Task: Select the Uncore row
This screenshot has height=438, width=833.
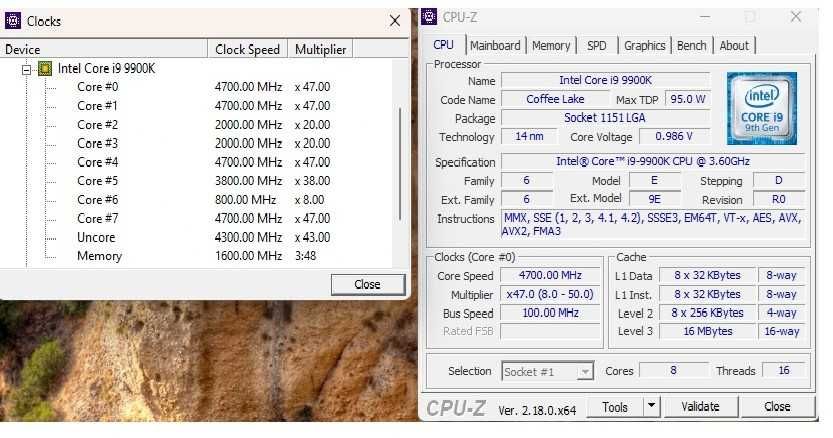Action: click(96, 238)
